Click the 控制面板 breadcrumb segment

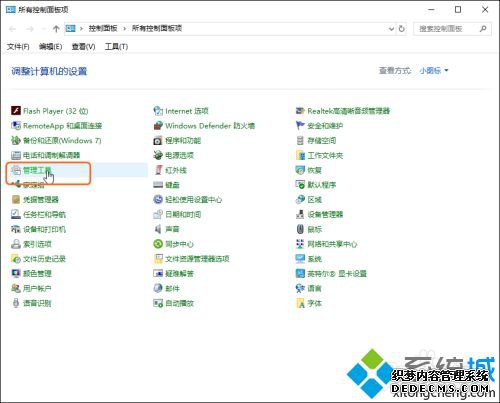(x=103, y=28)
